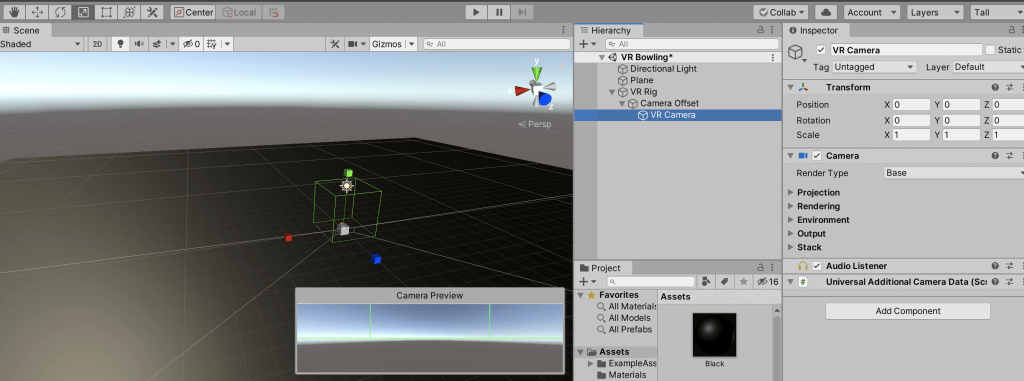This screenshot has width=1024, height=381.
Task: Select the Move tool
Action: [x=37, y=12]
